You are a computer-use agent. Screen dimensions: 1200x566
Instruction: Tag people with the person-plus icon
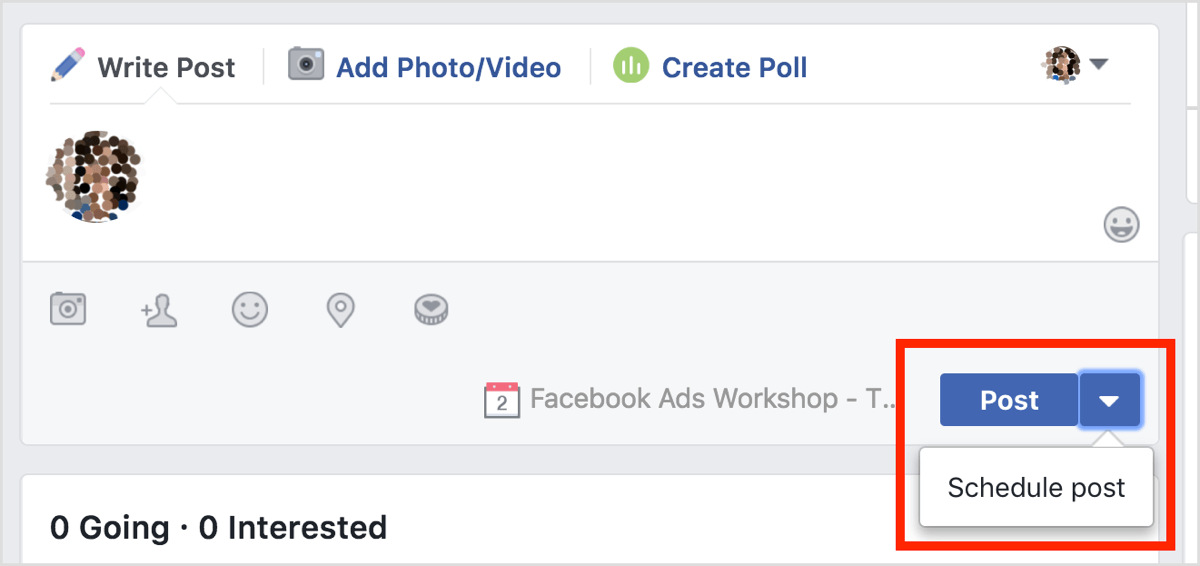tap(159, 311)
